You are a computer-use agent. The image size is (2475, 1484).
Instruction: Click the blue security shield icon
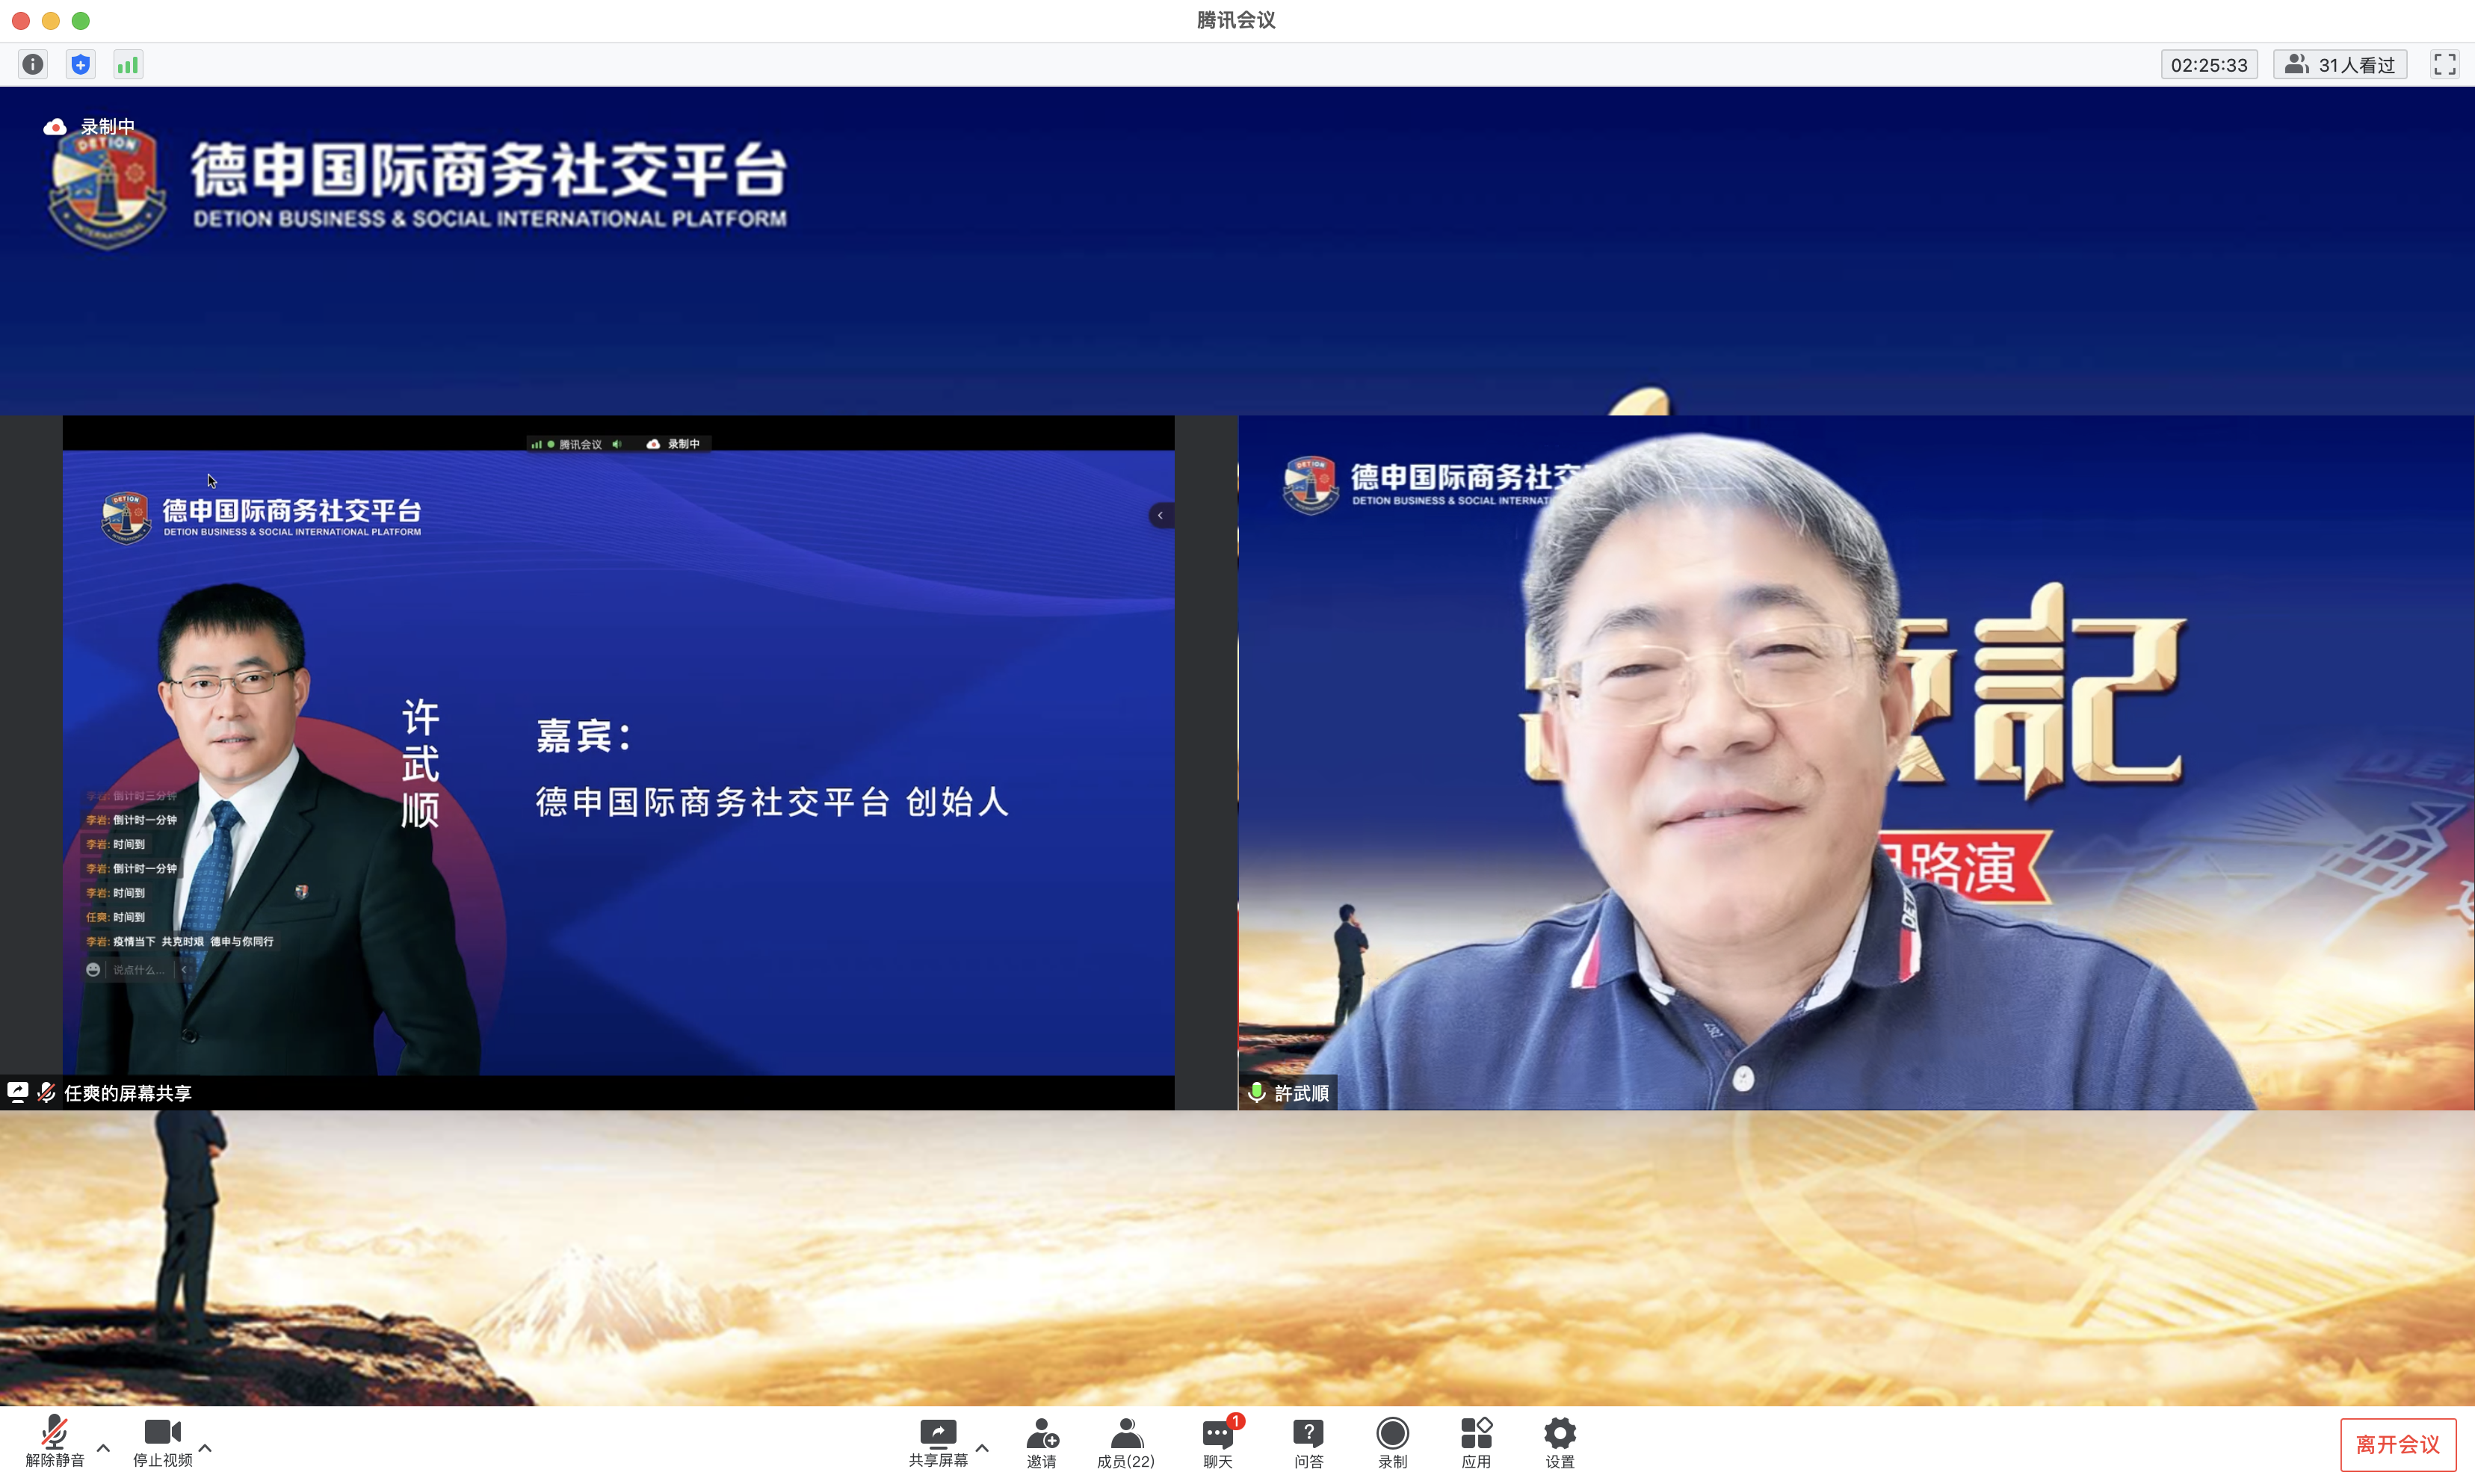click(81, 65)
